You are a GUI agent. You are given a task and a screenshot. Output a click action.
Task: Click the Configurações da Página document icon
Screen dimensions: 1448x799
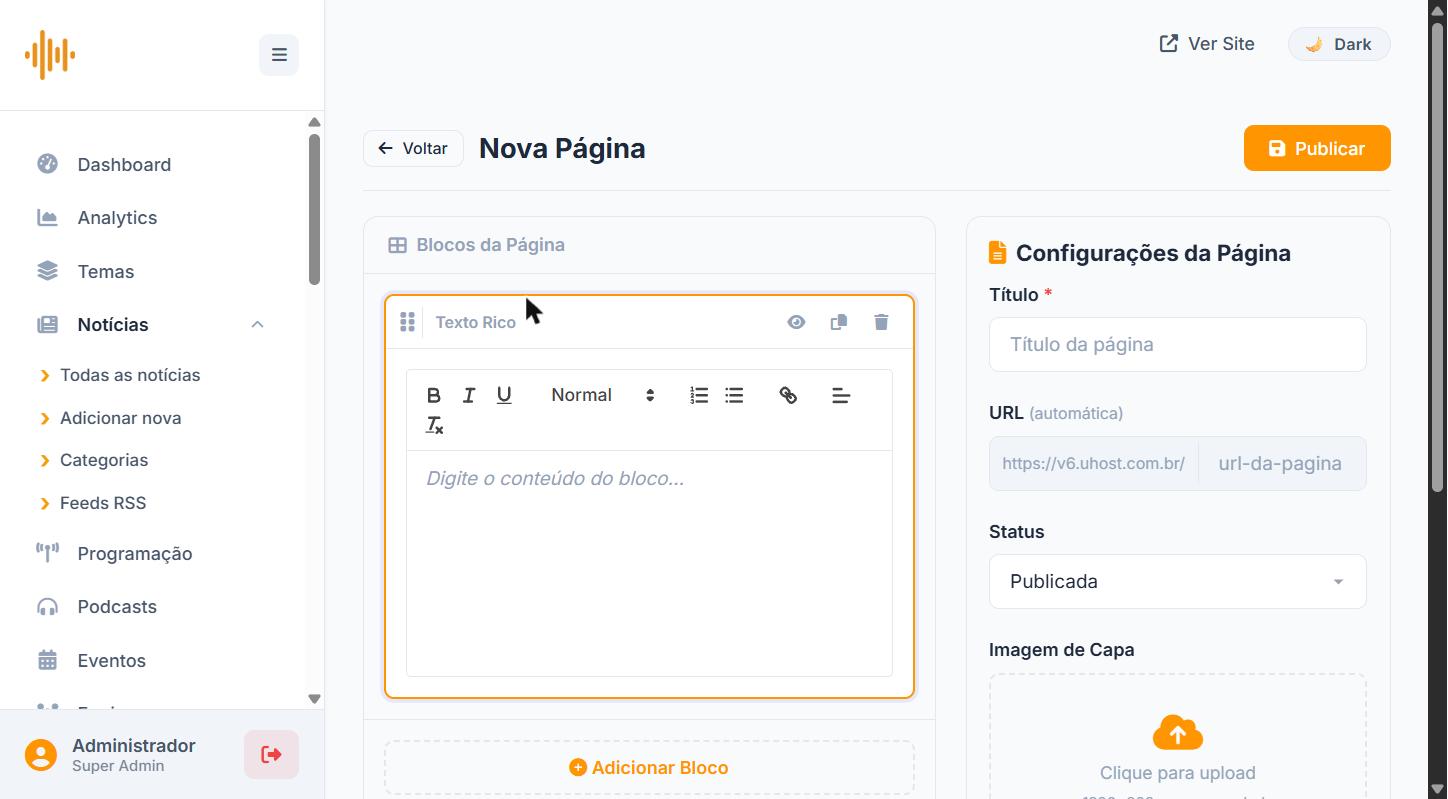tap(997, 252)
